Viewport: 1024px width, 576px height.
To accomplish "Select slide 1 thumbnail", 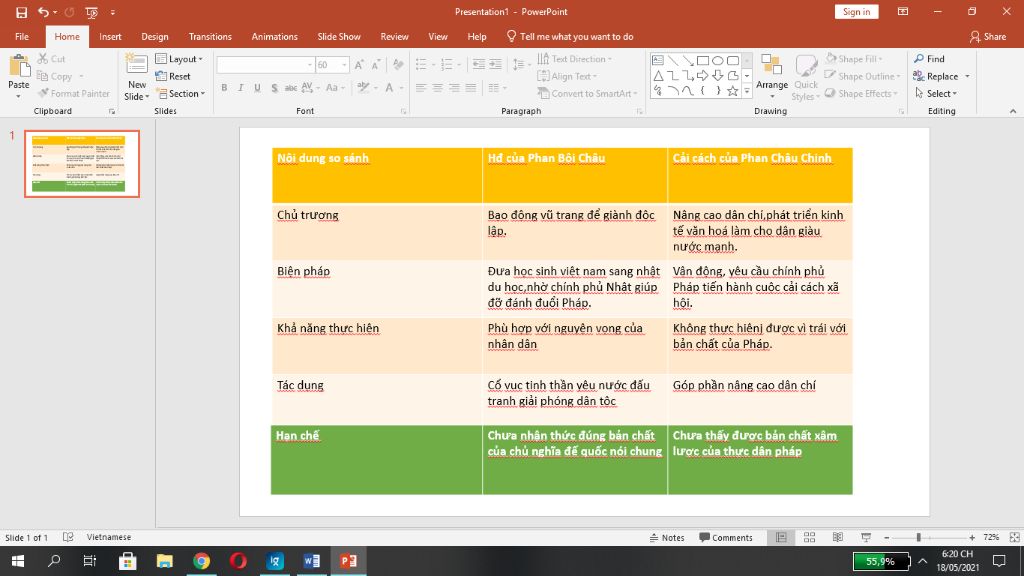I will pyautogui.click(x=82, y=164).
